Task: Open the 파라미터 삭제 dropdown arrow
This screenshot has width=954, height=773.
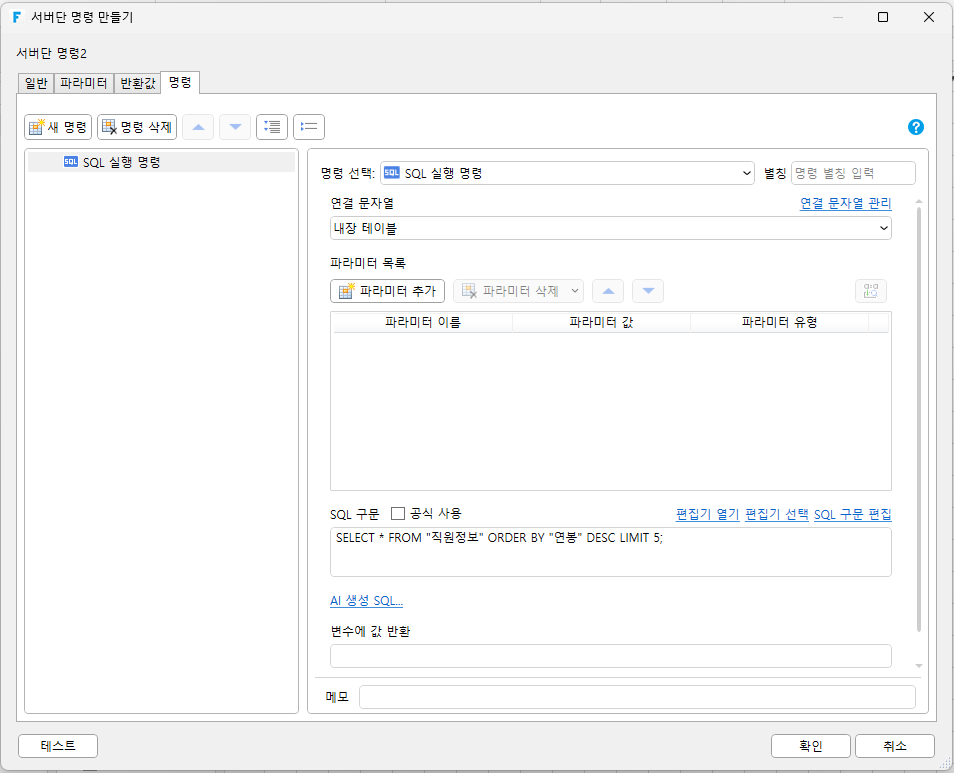Action: click(x=574, y=291)
